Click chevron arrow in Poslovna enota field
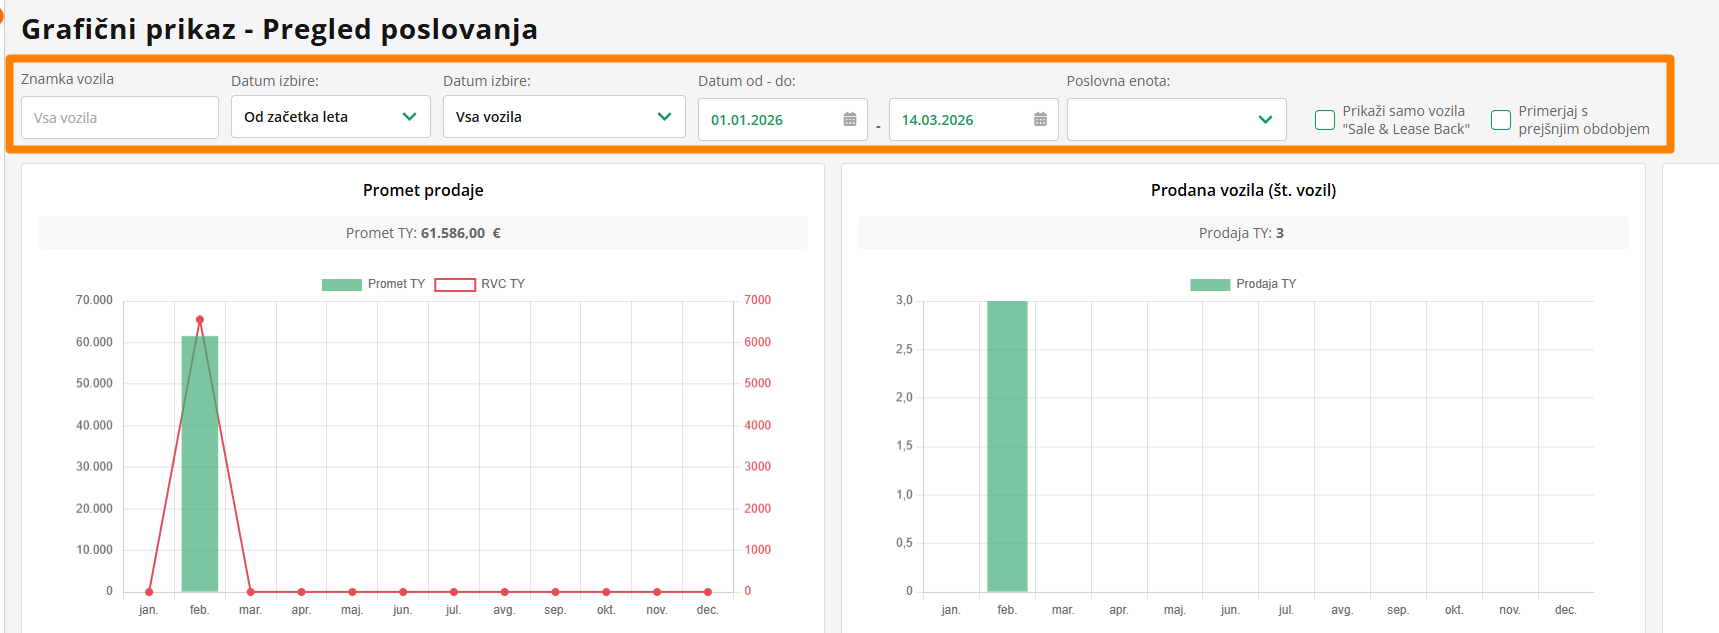The height and width of the screenshot is (633, 1719). click(x=1265, y=120)
